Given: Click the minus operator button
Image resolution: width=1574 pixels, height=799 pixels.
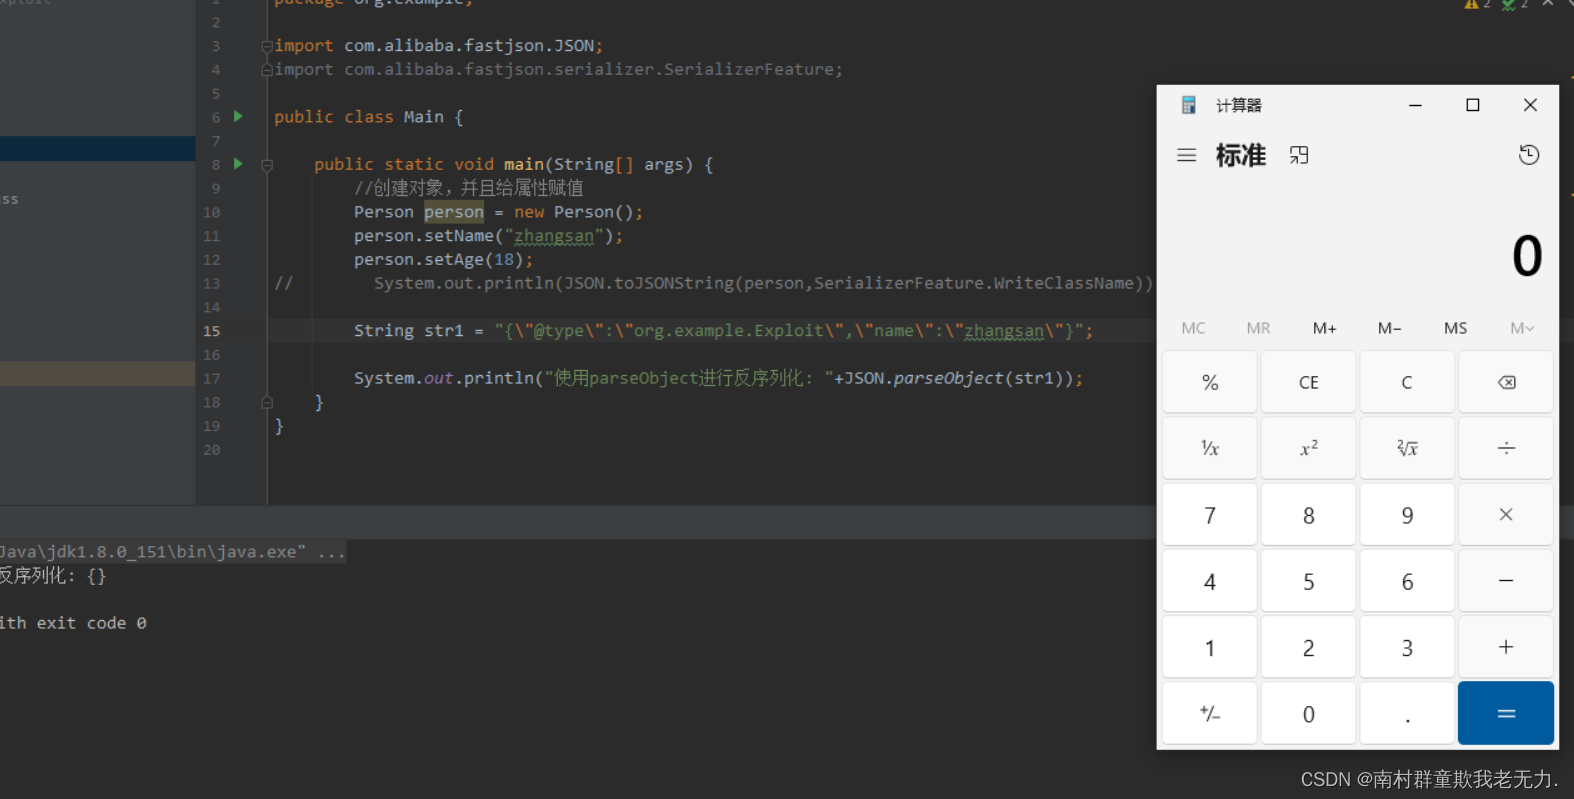Looking at the screenshot, I should coord(1506,581).
